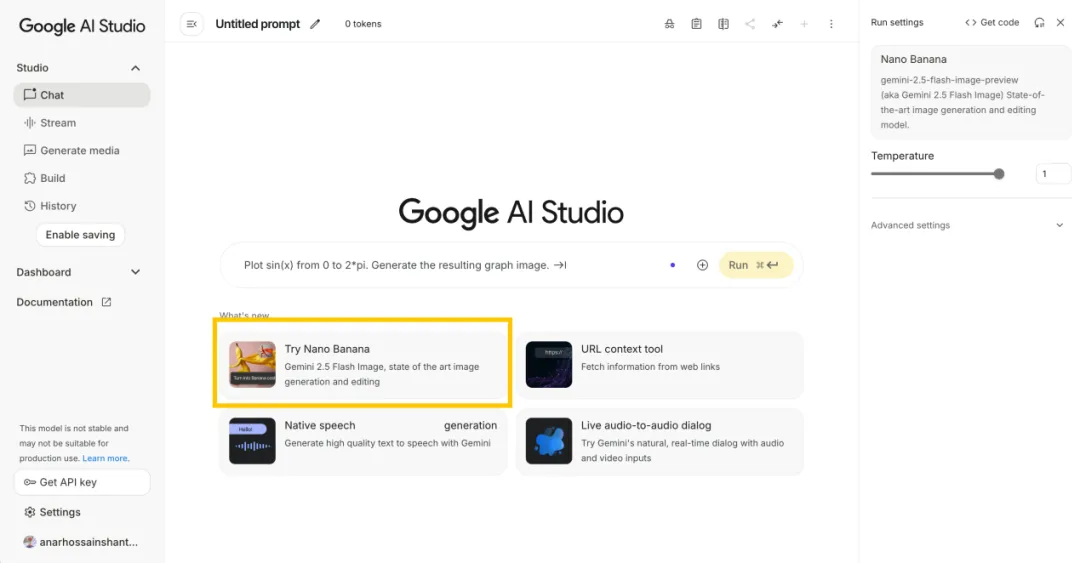Click the account name anarhossainshant...
Screen dimensions: 1080x563
point(89,542)
